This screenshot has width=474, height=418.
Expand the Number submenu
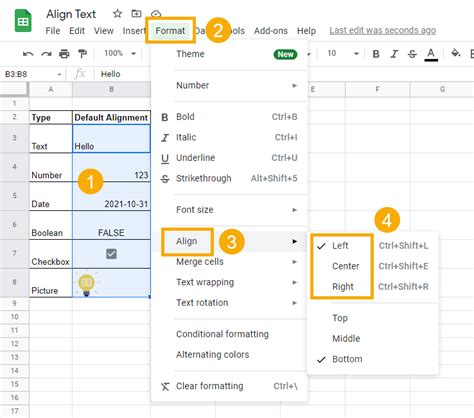tap(229, 85)
